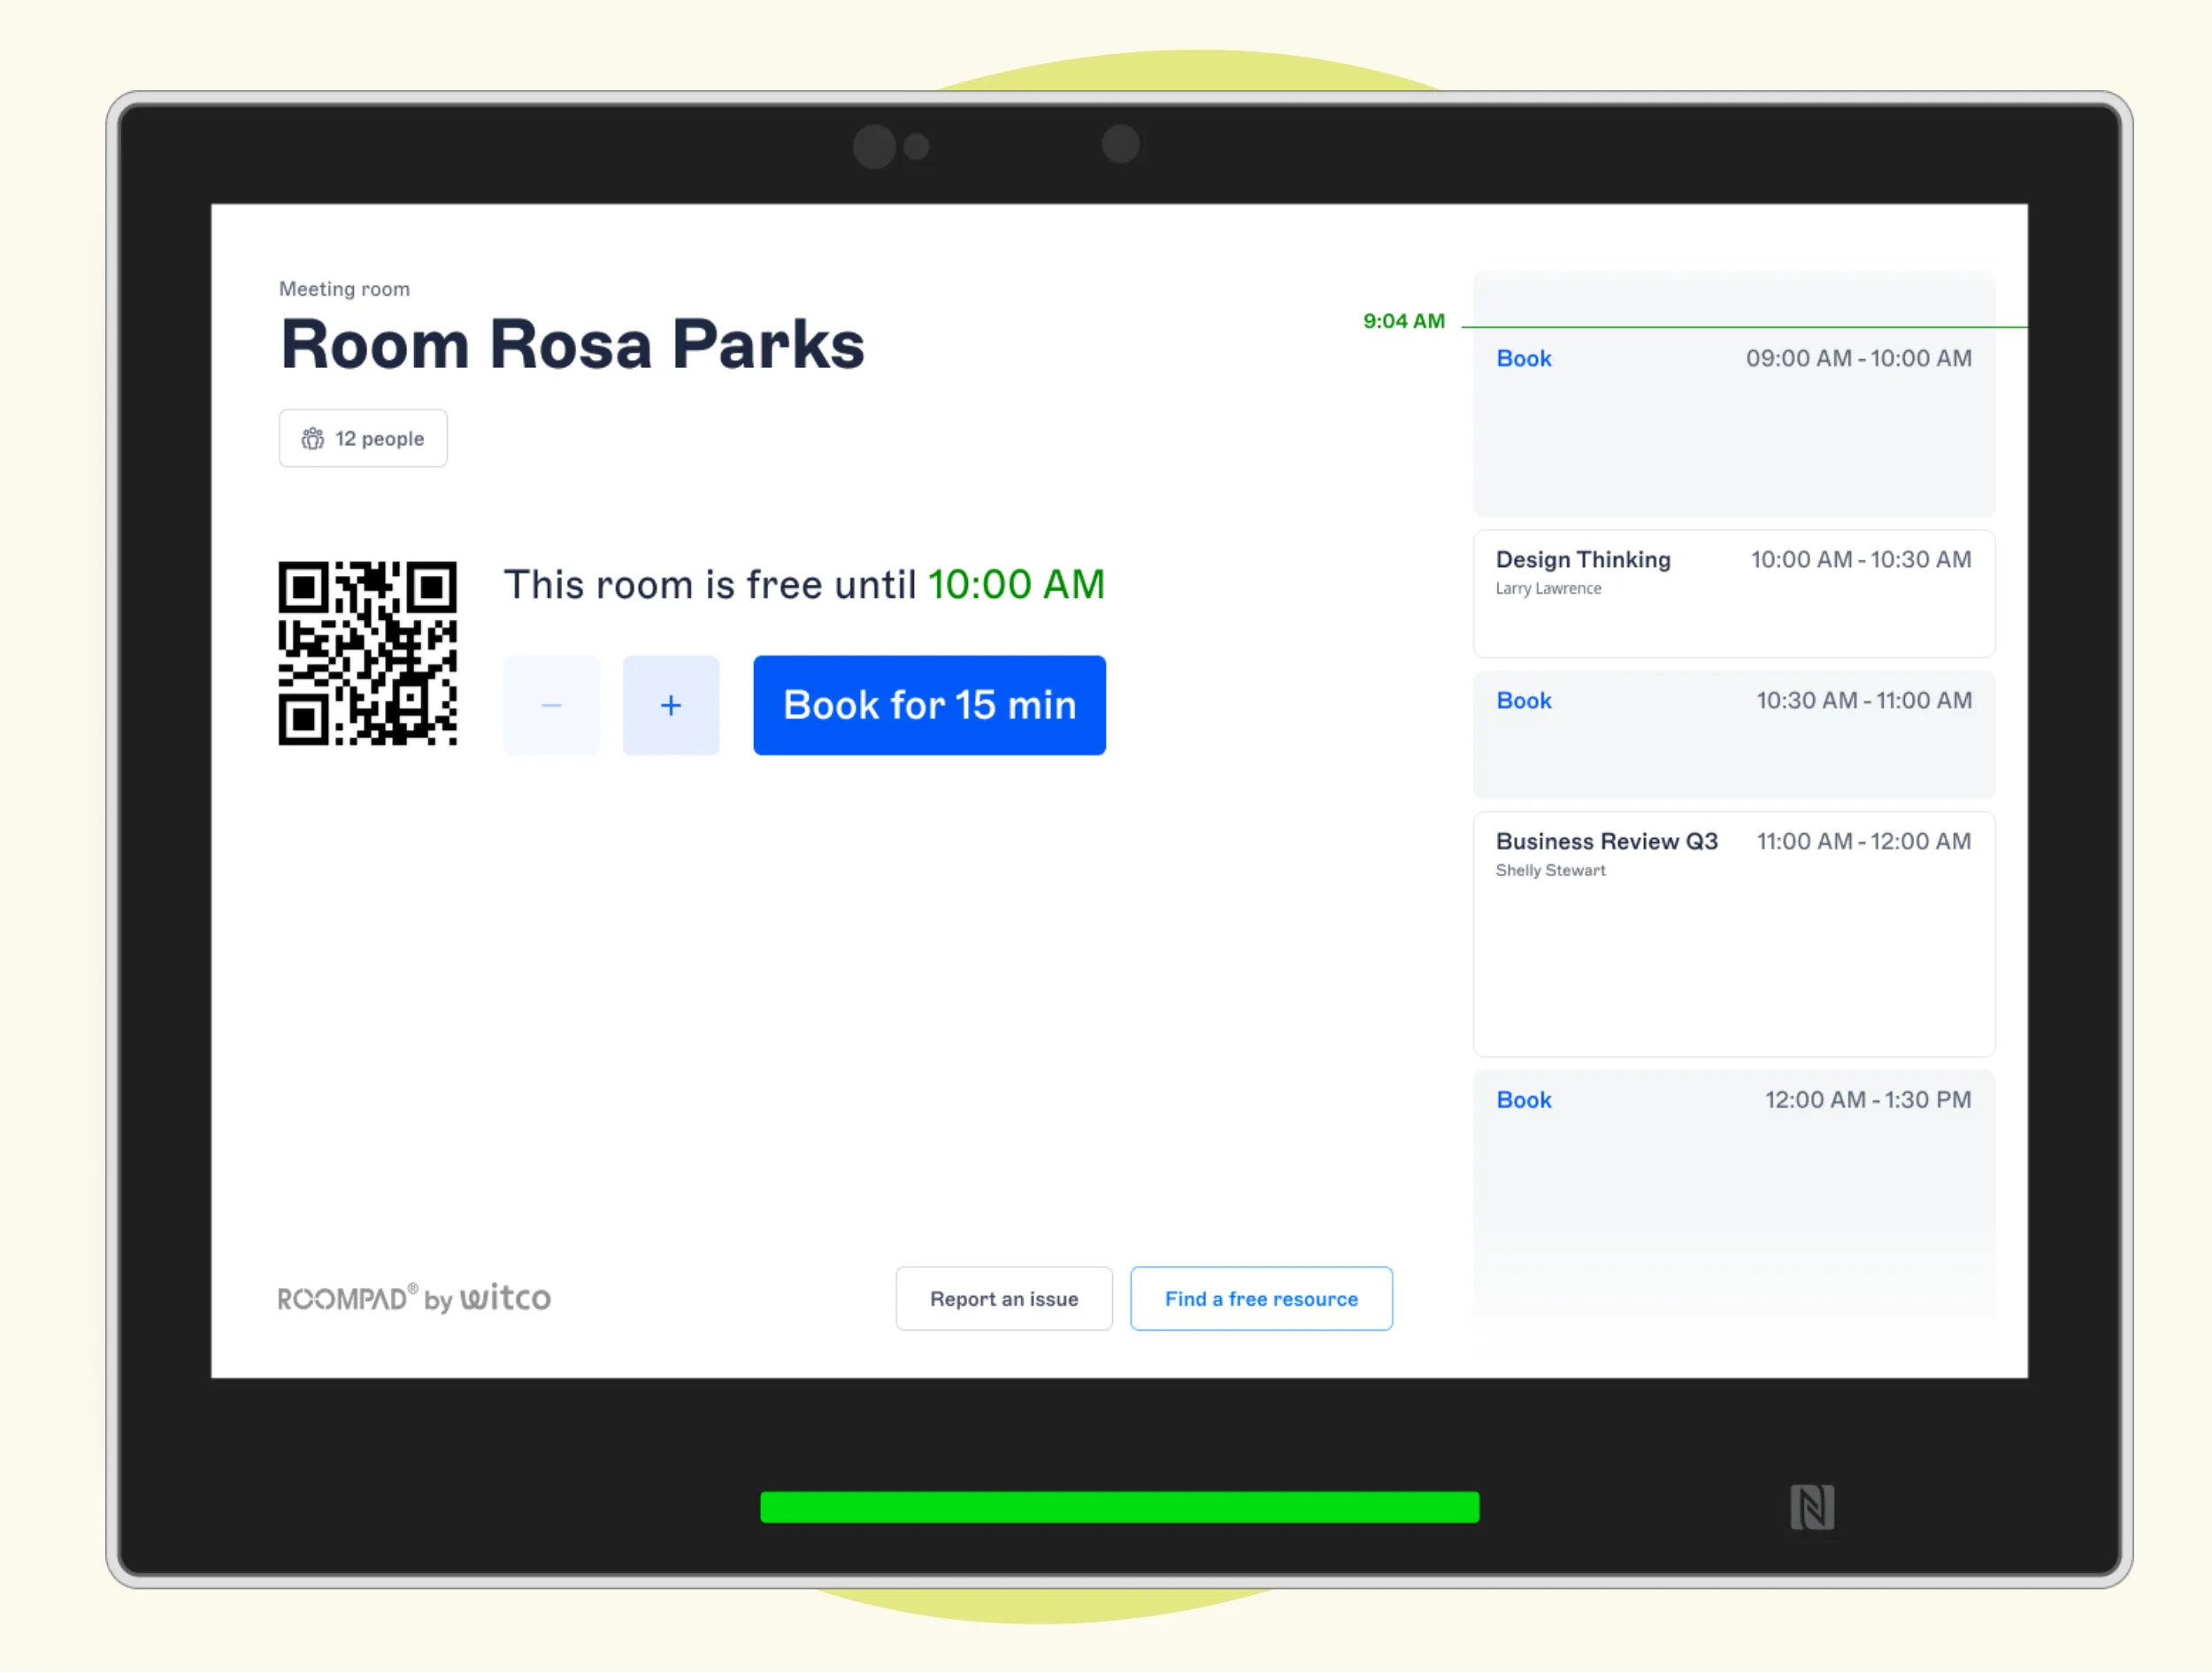
Task: Tap the NFC icon on tablet bezel
Action: pos(1811,1507)
